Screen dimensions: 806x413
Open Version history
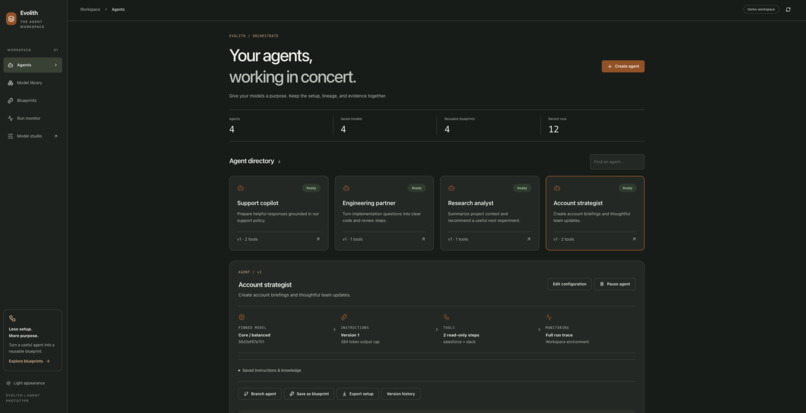coord(401,394)
